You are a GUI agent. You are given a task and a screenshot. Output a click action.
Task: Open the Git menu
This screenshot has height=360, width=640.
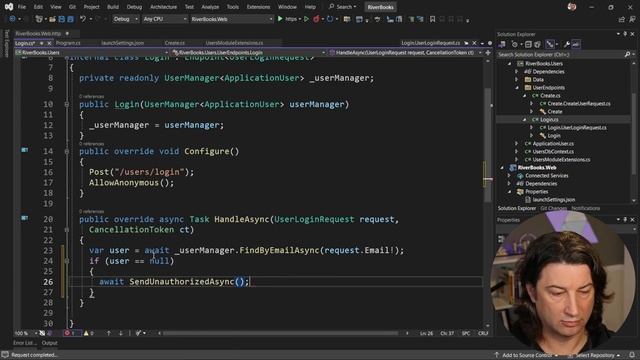click(72, 7)
